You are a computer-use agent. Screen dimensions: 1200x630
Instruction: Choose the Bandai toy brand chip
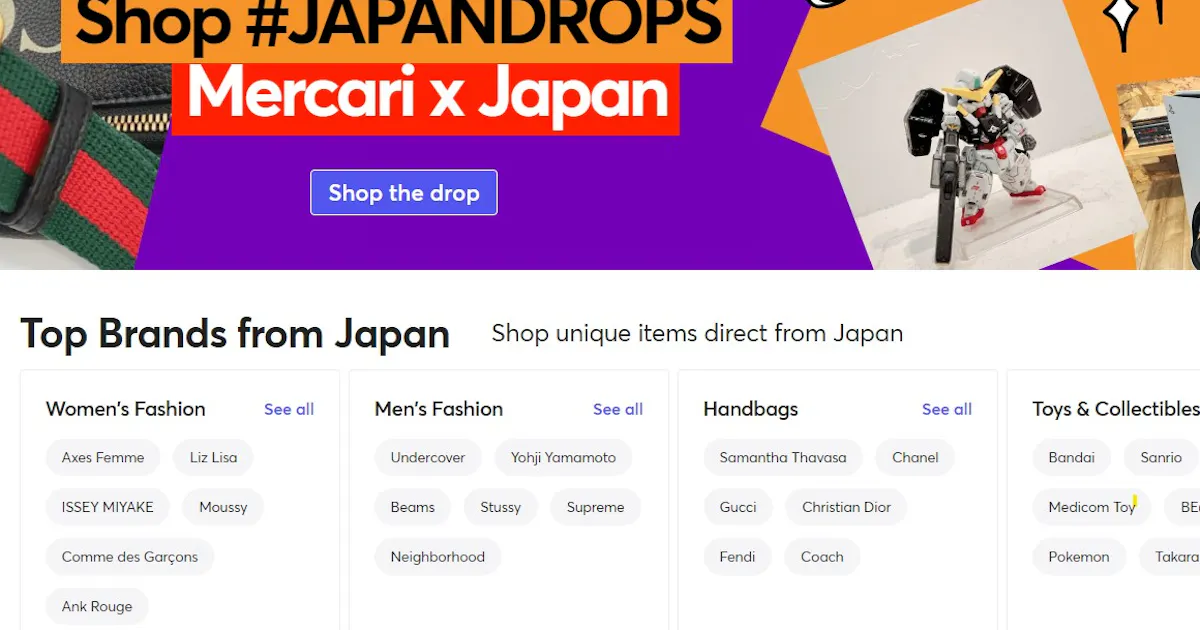1072,458
